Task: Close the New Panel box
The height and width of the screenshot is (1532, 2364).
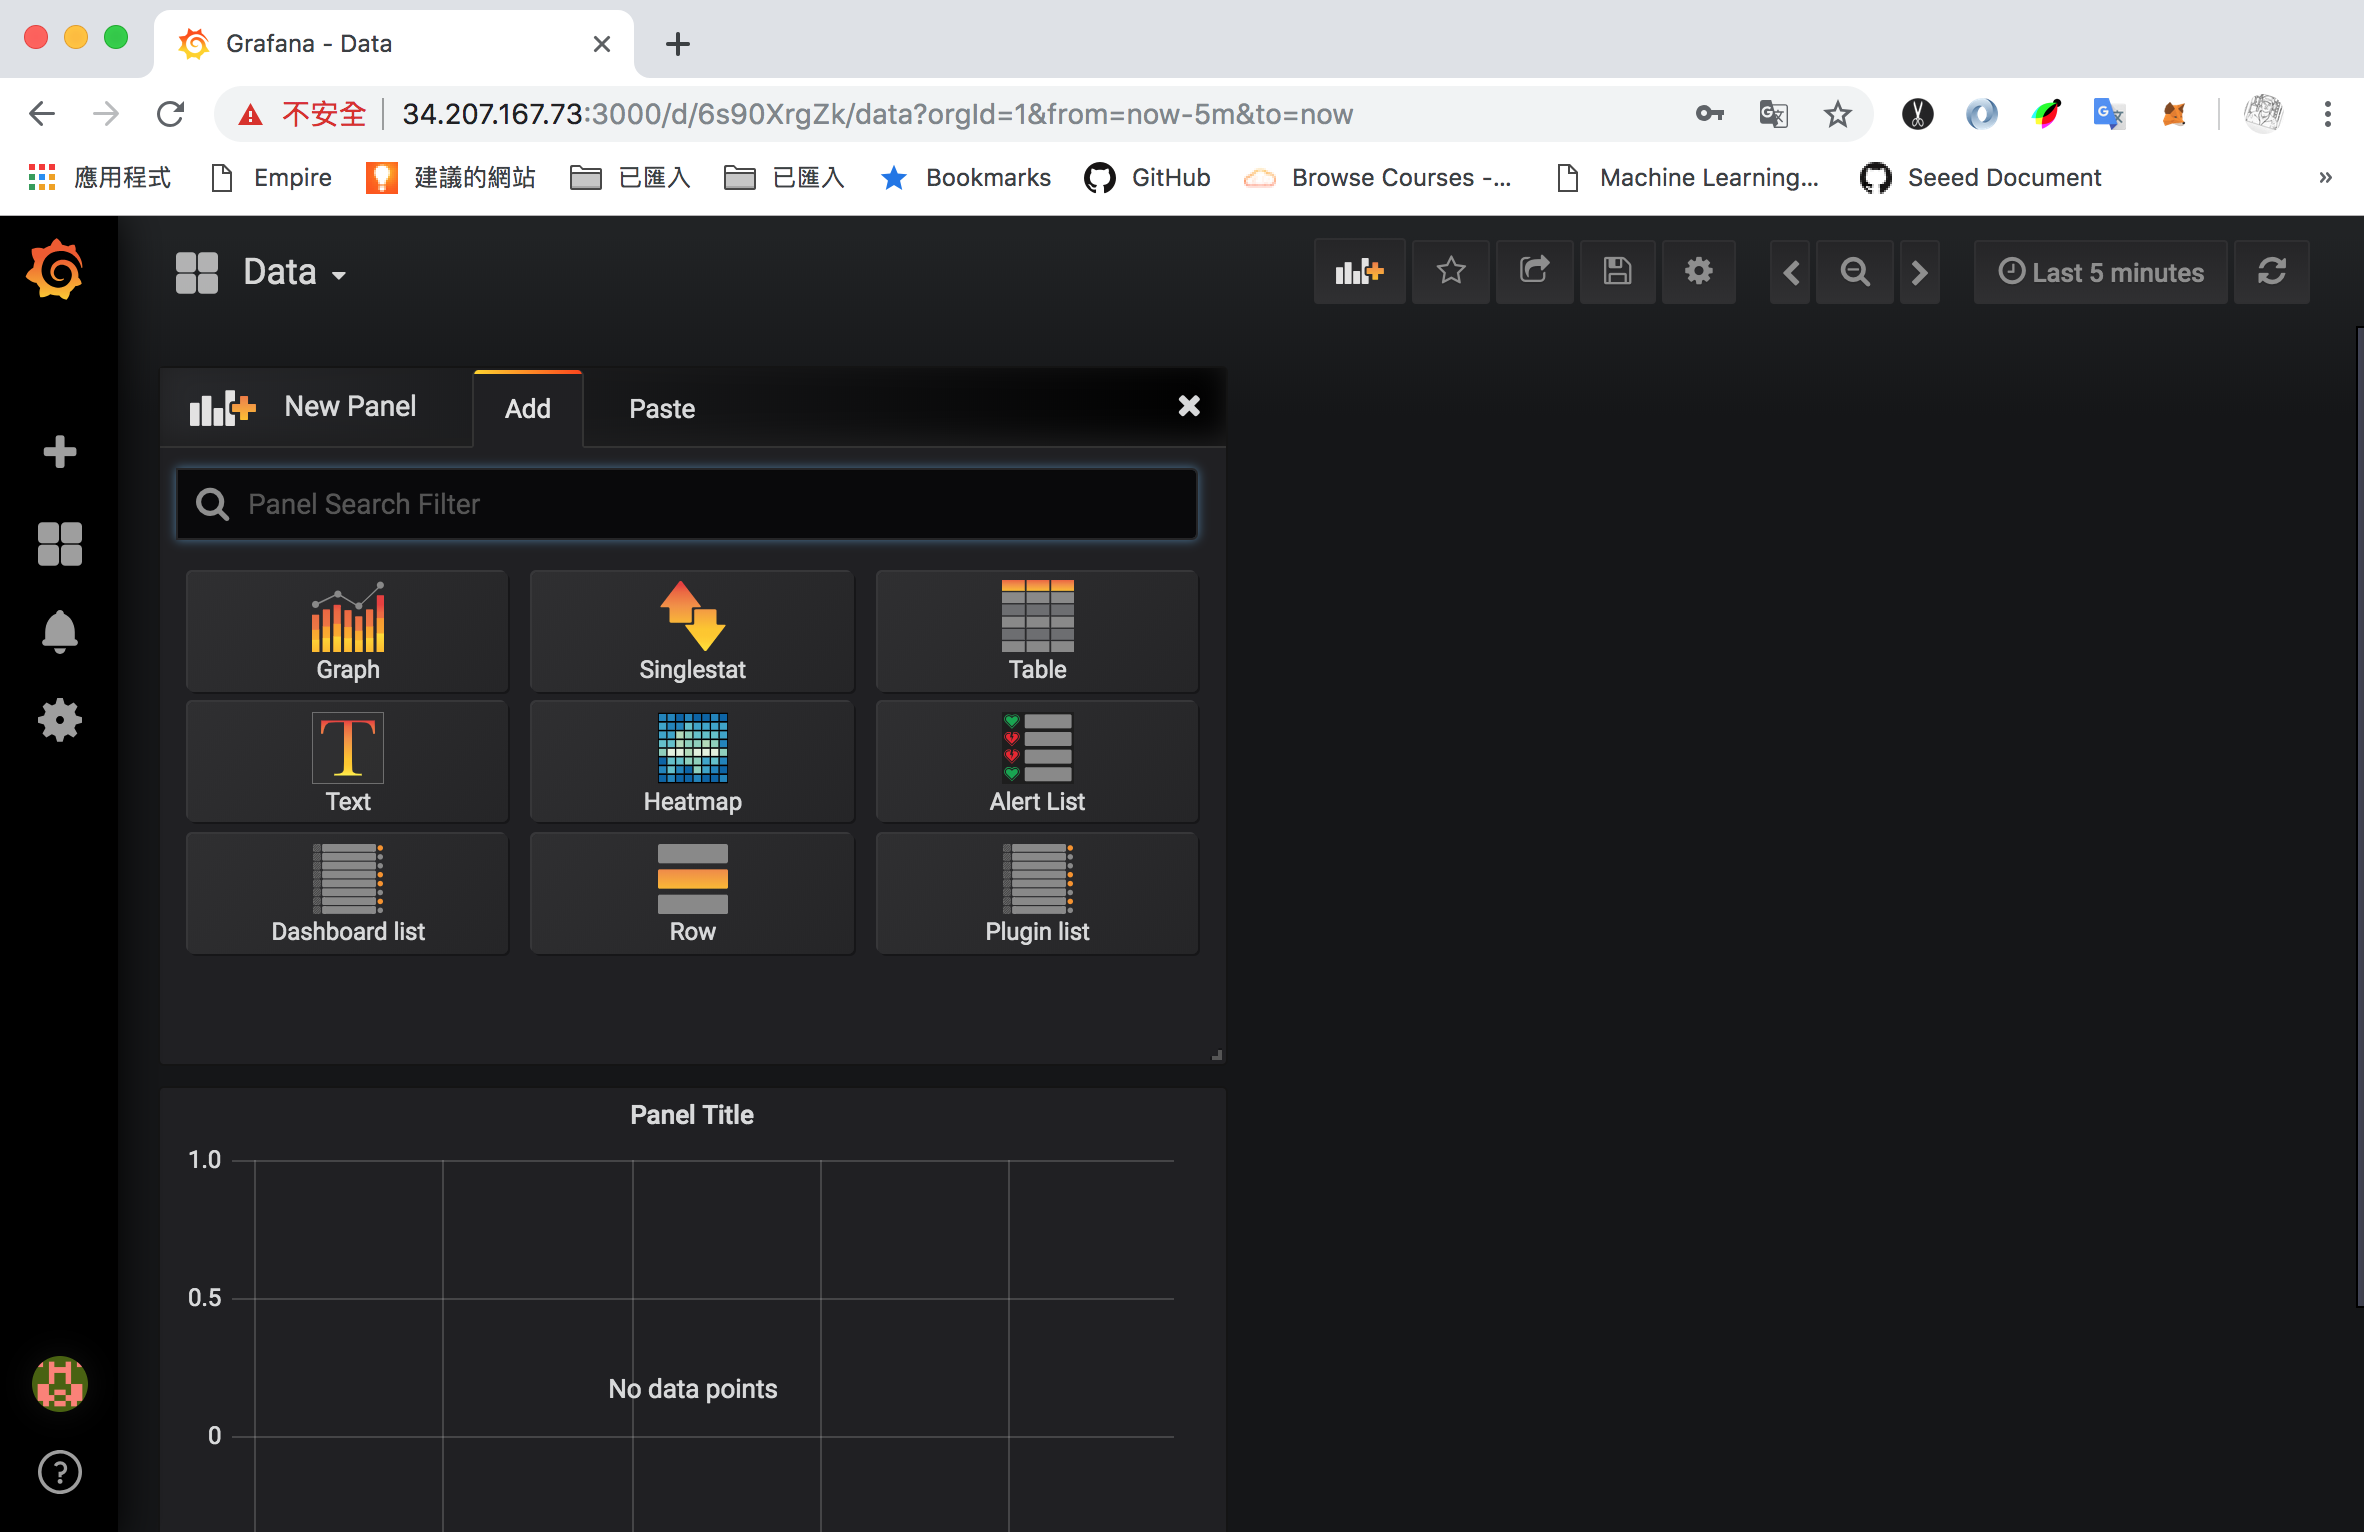Action: (1189, 406)
